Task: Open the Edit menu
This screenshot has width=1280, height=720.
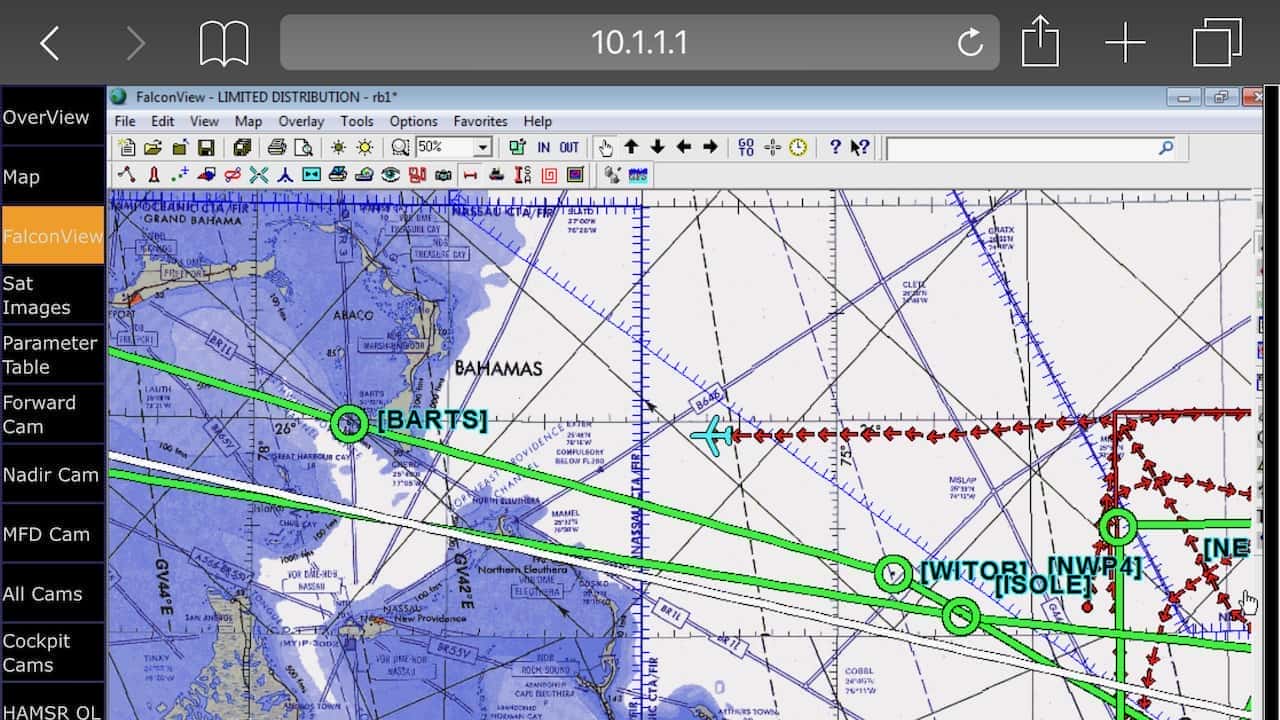Action: [163, 121]
